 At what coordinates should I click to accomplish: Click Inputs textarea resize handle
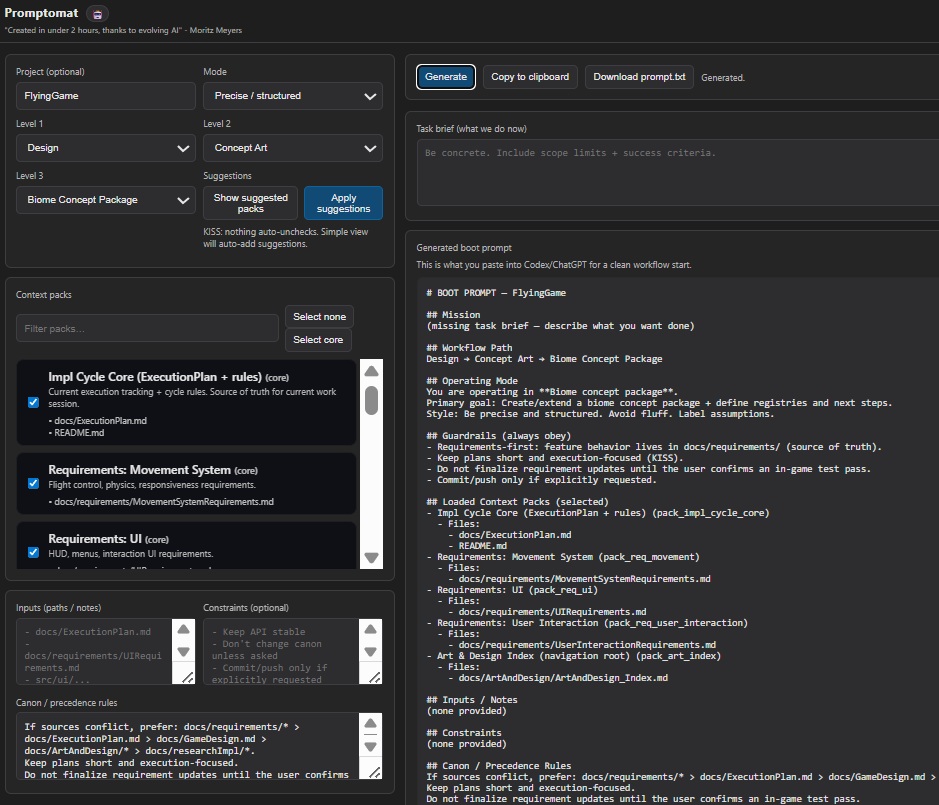(x=187, y=677)
